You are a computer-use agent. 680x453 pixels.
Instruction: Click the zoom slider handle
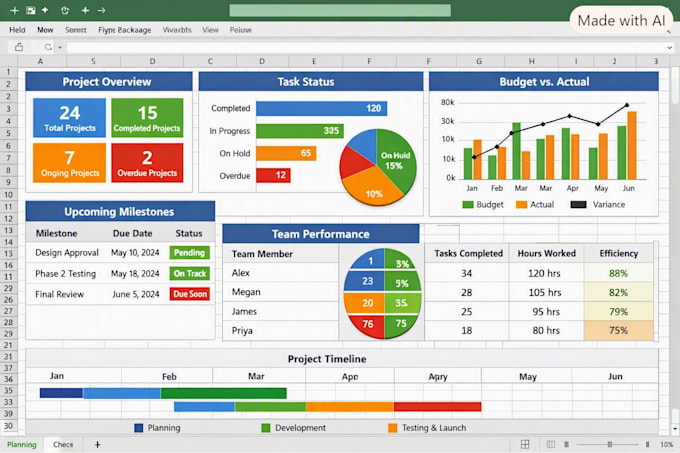[x=610, y=444]
